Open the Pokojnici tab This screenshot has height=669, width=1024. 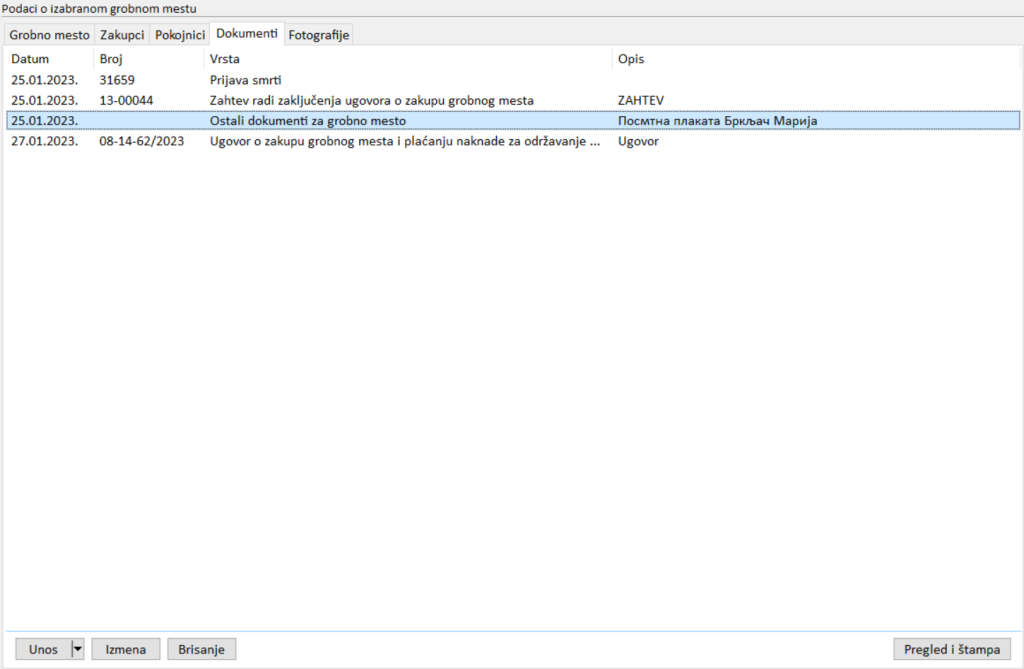(x=179, y=35)
